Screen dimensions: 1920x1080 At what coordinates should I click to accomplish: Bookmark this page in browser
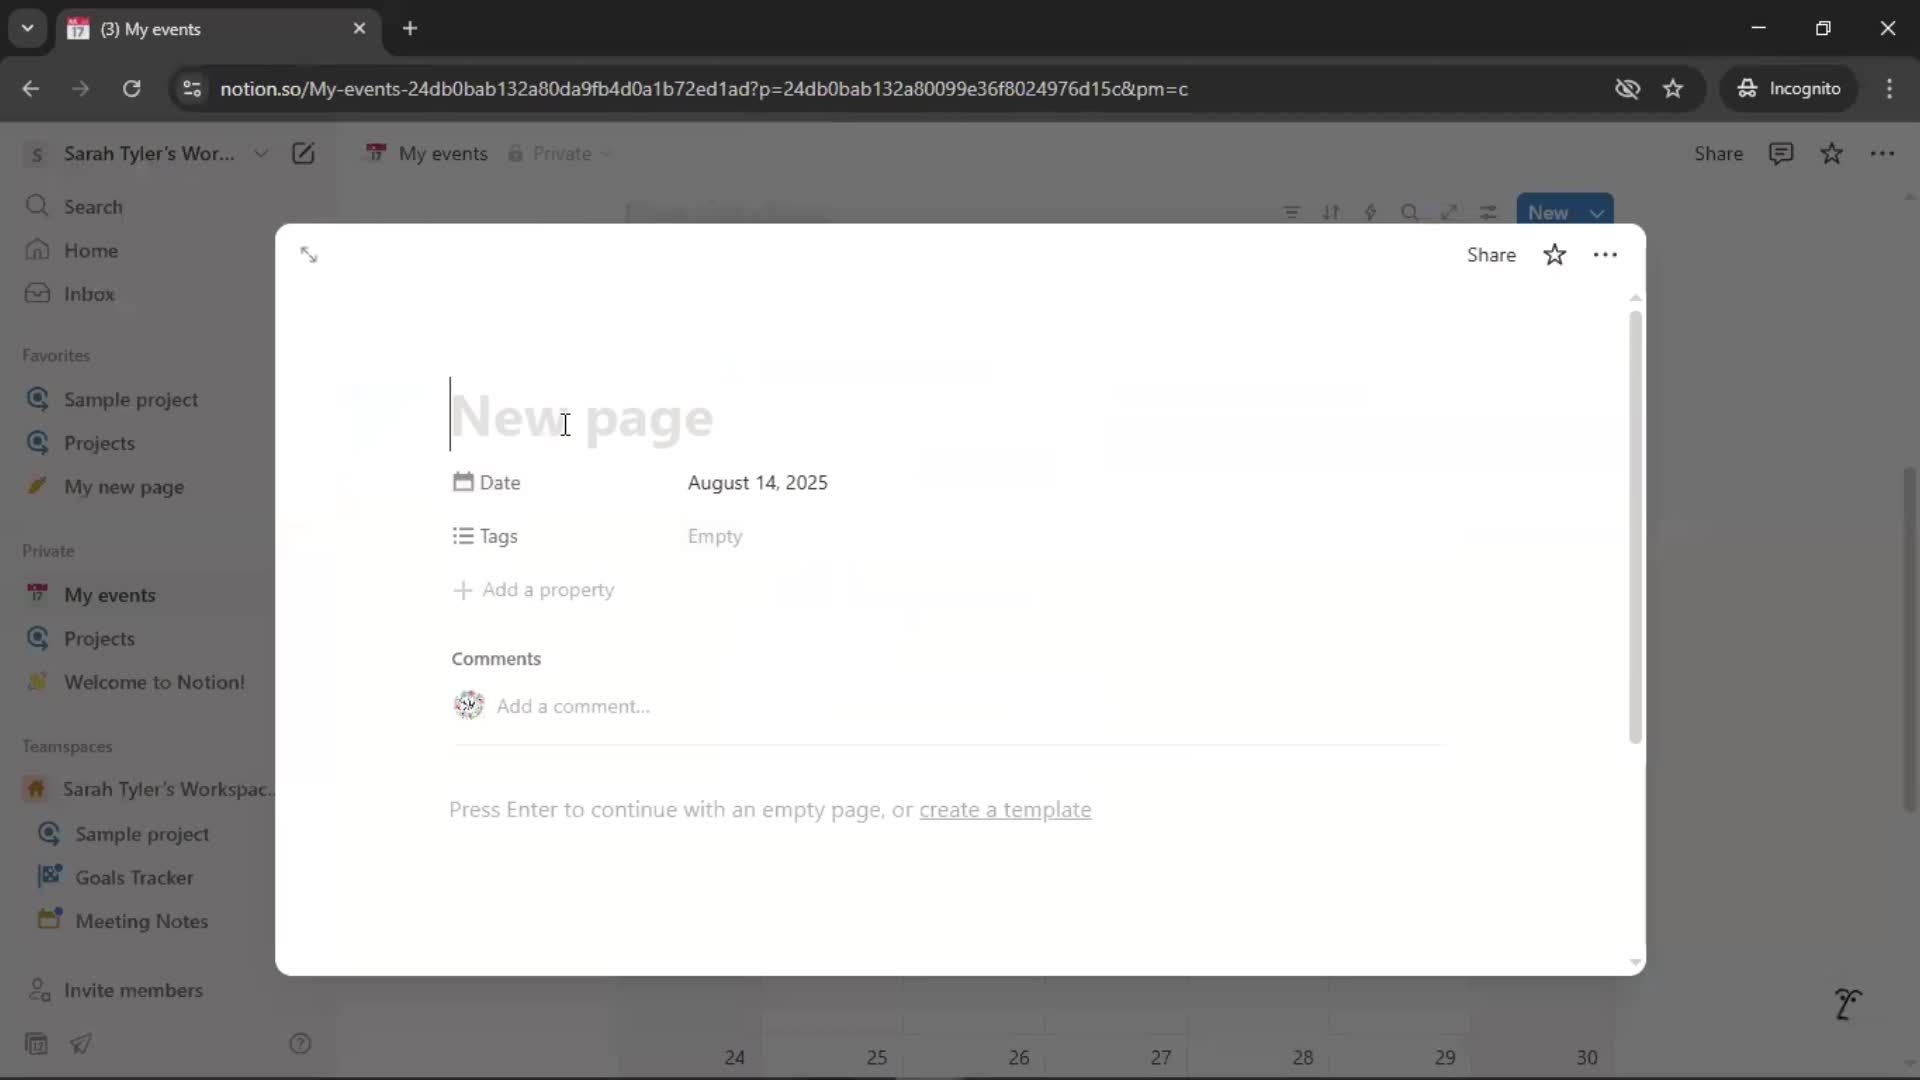tap(1673, 89)
